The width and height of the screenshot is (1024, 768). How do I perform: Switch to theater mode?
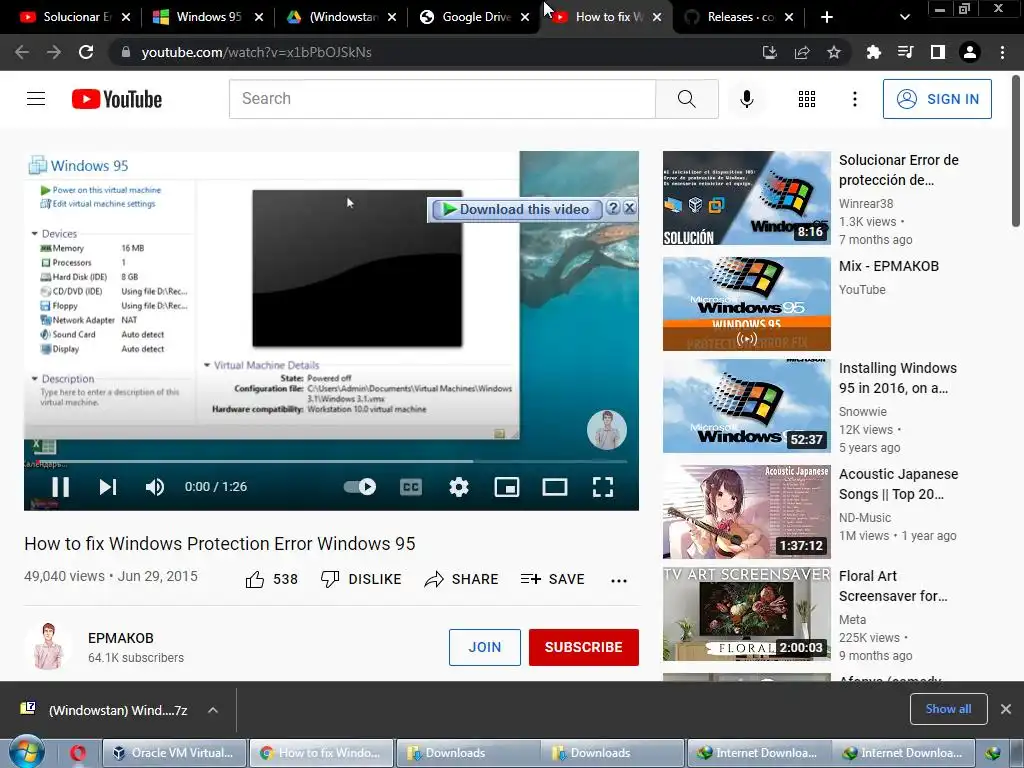click(554, 487)
